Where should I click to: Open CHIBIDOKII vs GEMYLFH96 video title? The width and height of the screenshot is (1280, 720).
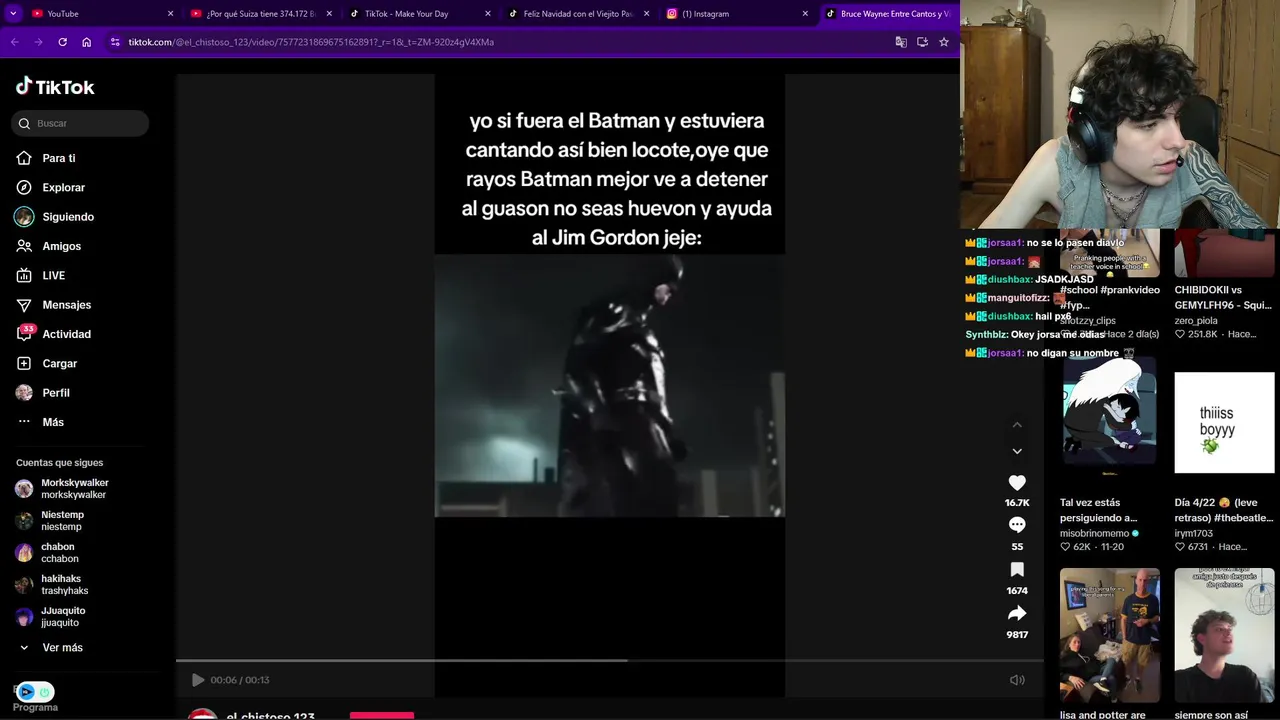click(1223, 298)
